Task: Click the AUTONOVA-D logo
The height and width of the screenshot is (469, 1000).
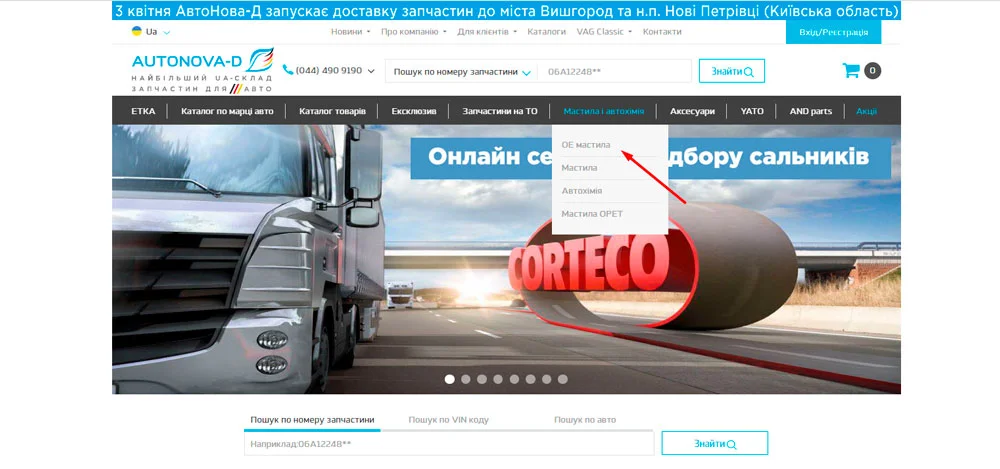Action: pos(201,70)
